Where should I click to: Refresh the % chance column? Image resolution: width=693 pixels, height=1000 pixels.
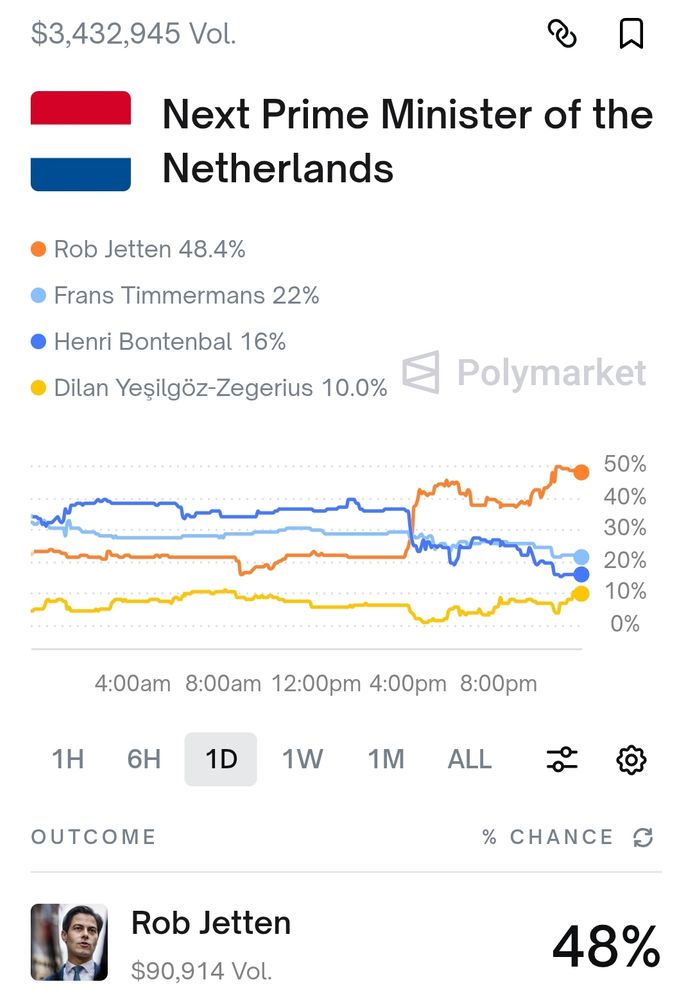coord(643,838)
